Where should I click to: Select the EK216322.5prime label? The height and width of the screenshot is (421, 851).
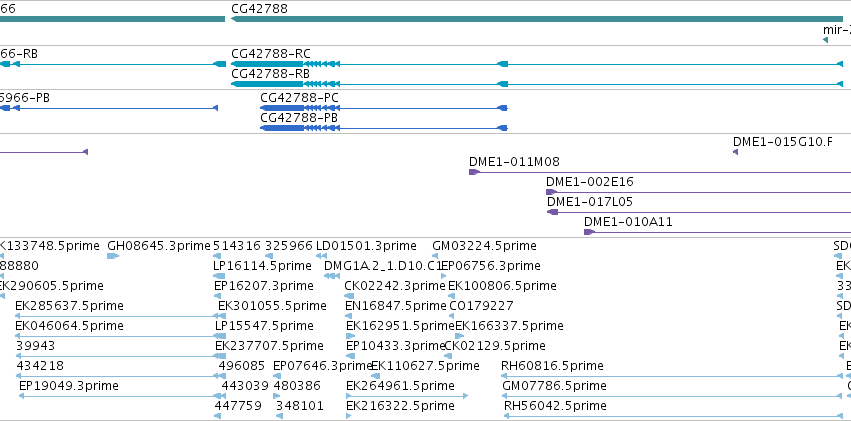401,406
